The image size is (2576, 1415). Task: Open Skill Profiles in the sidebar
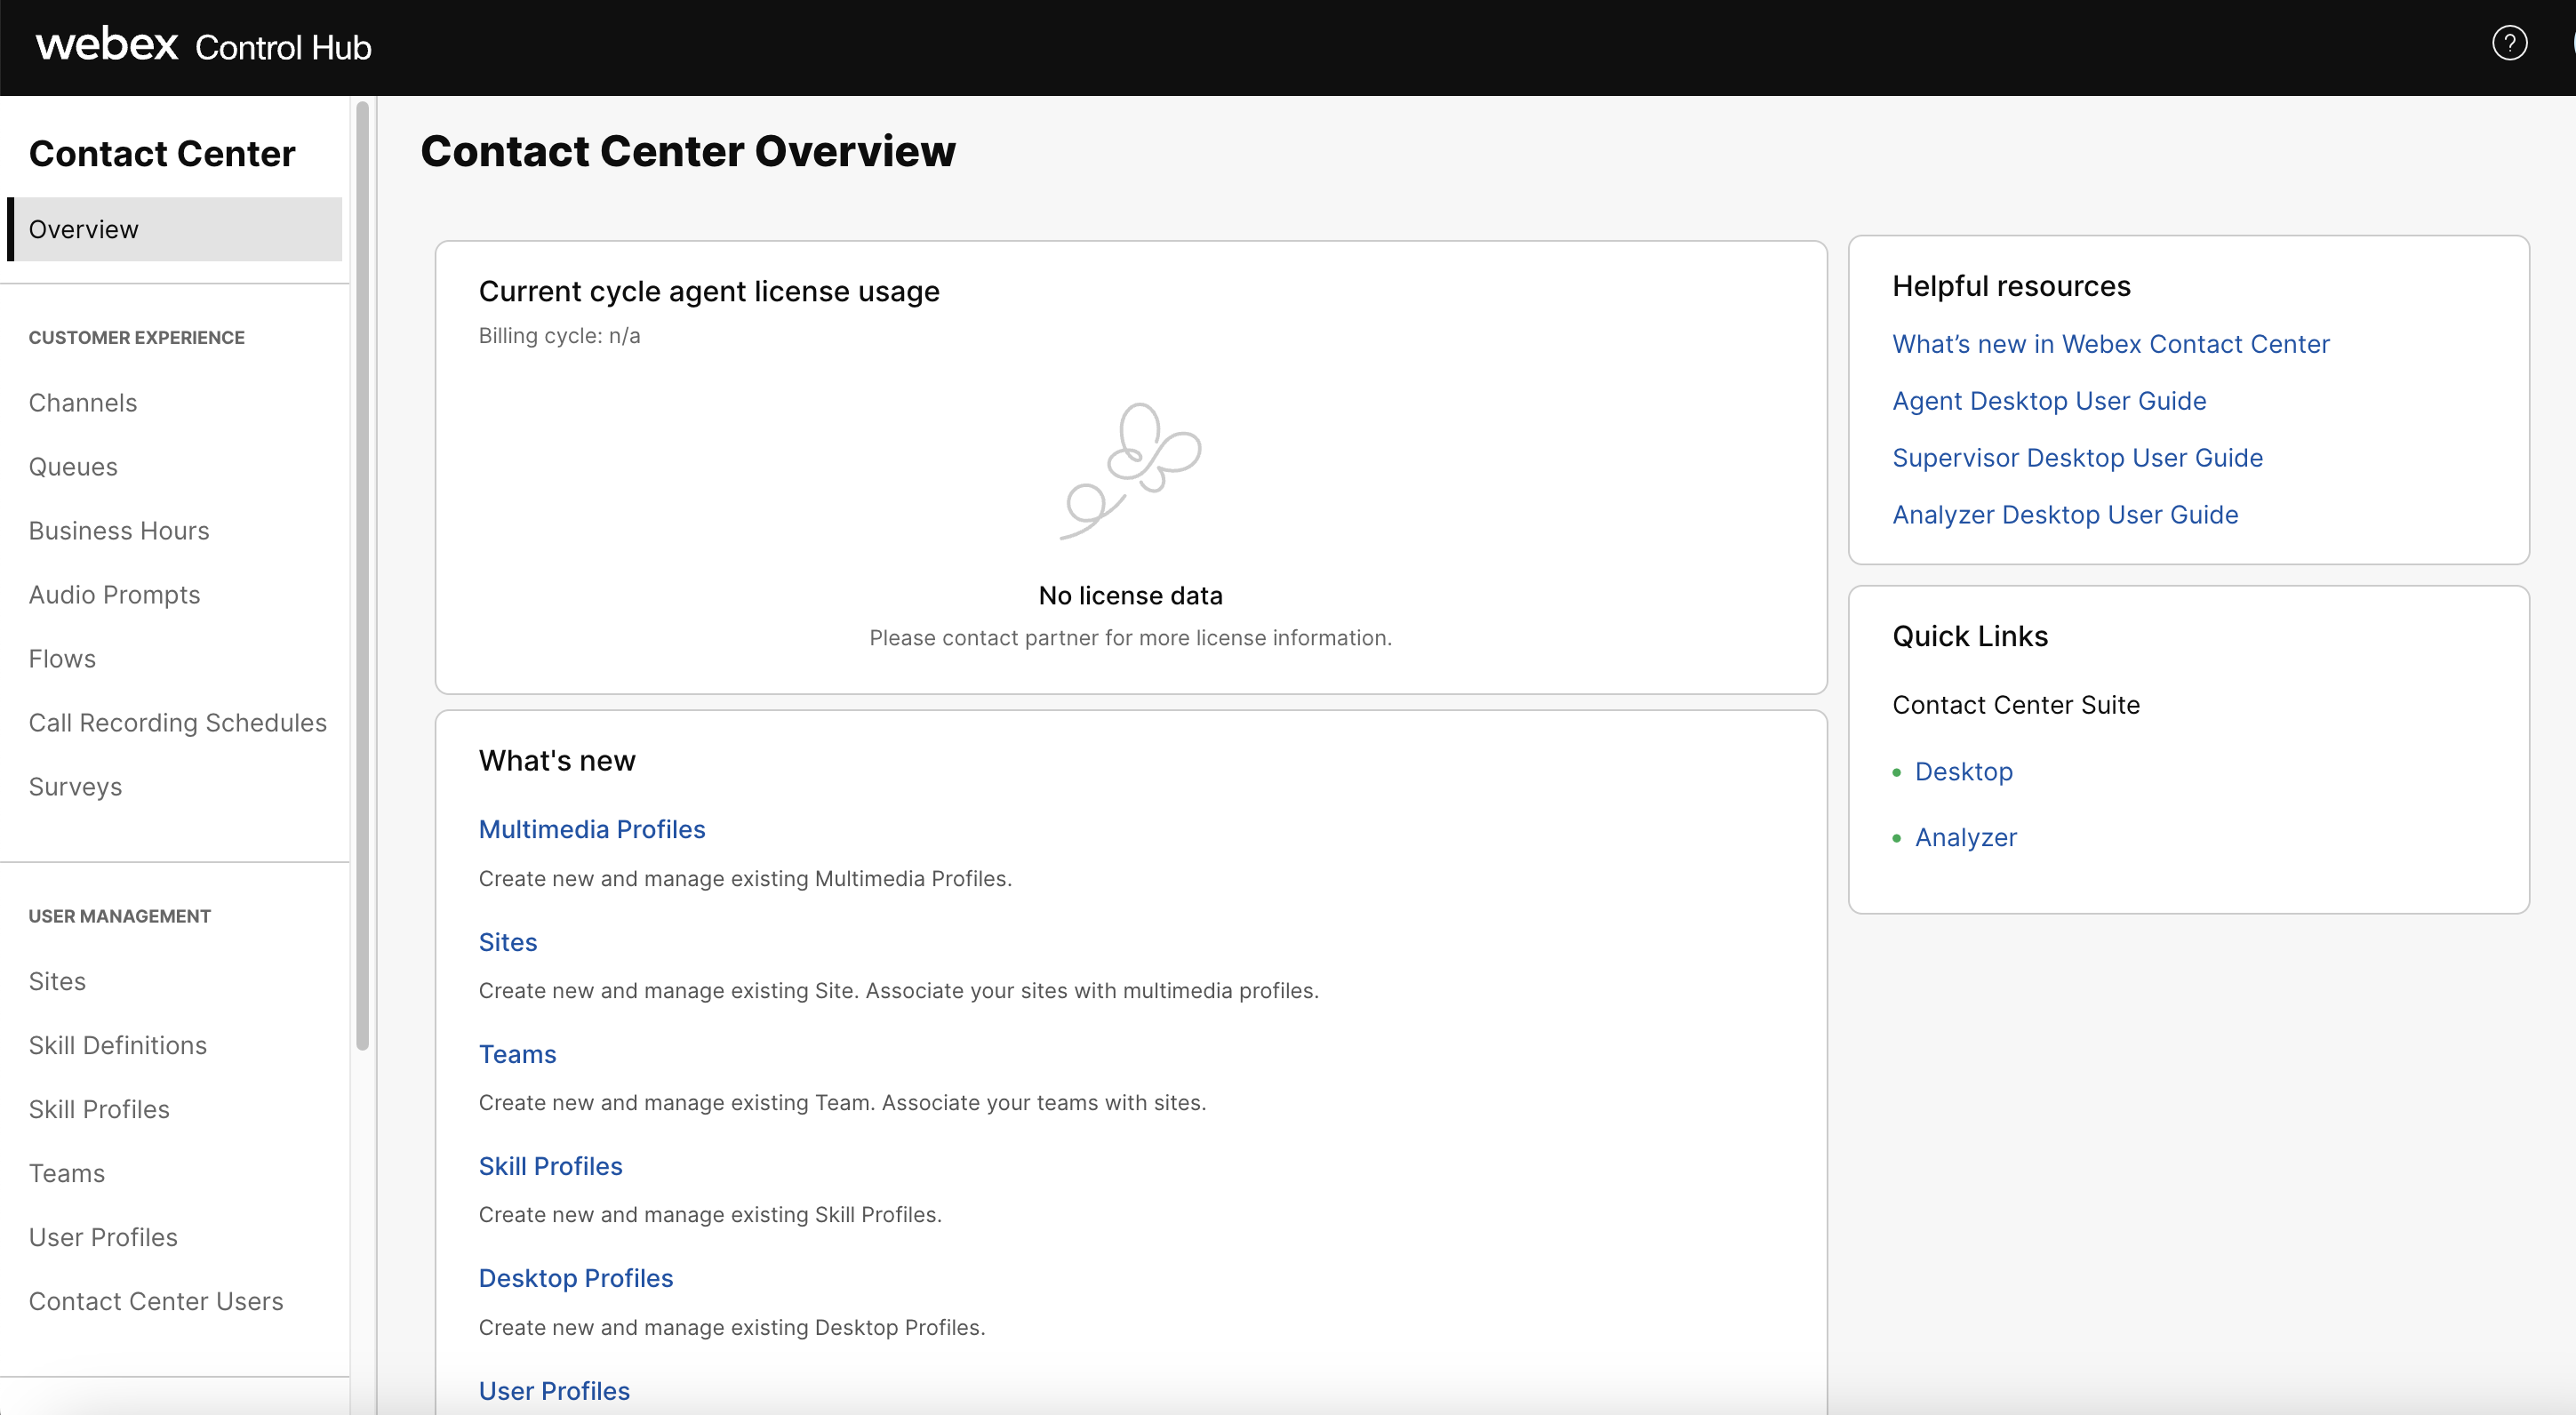click(x=99, y=1109)
